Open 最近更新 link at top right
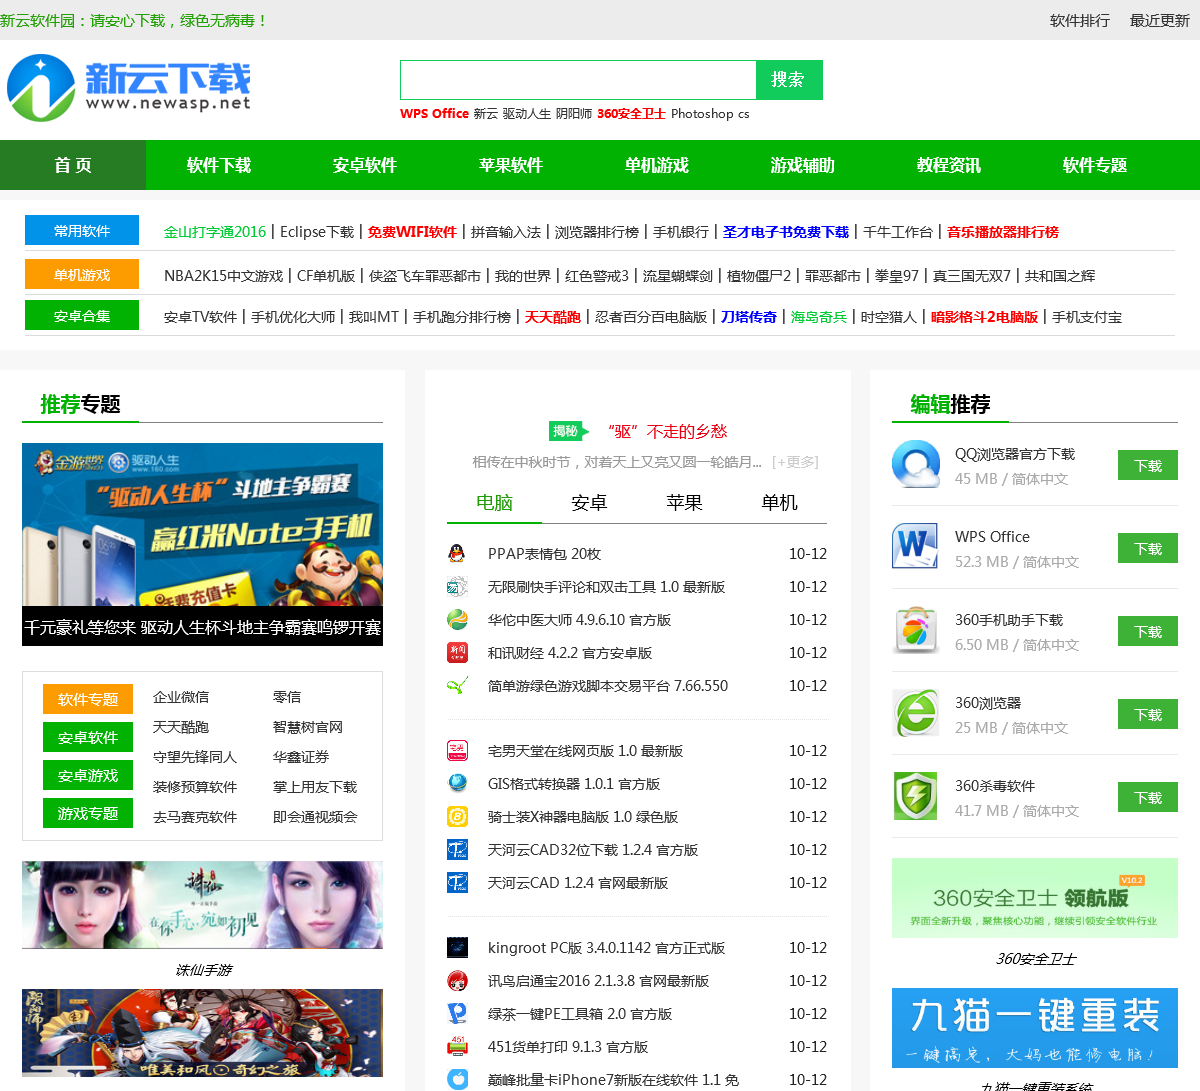This screenshot has width=1200, height=1091. click(x=1160, y=20)
